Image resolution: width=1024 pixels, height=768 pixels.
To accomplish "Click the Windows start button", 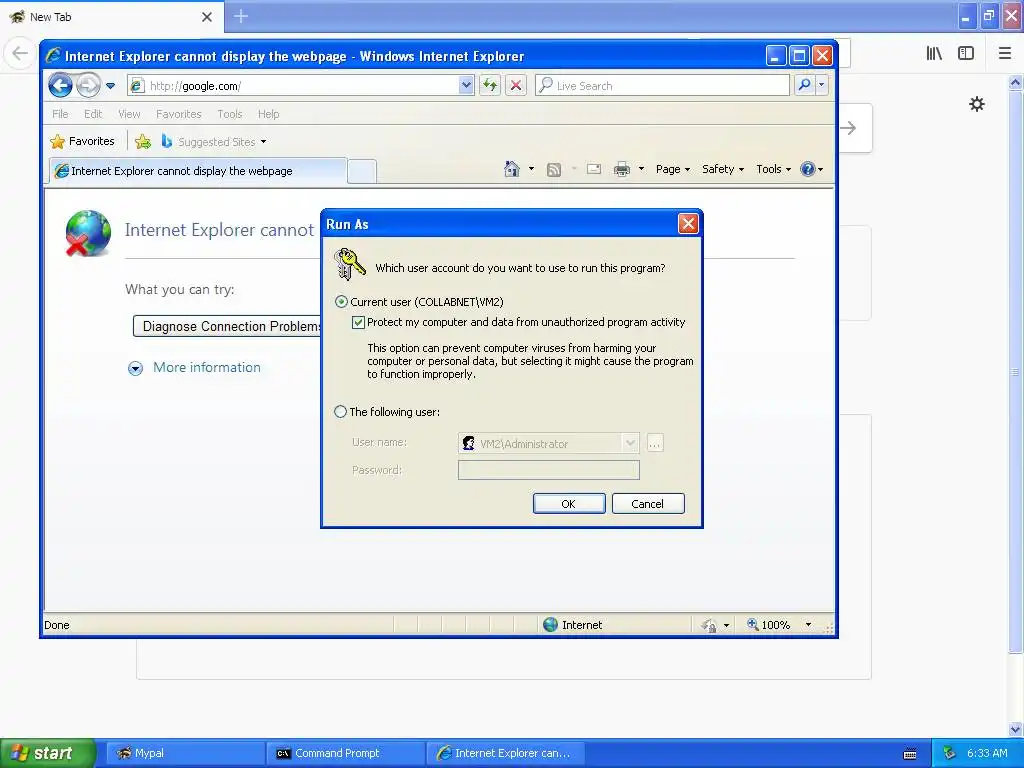I will pos(48,753).
